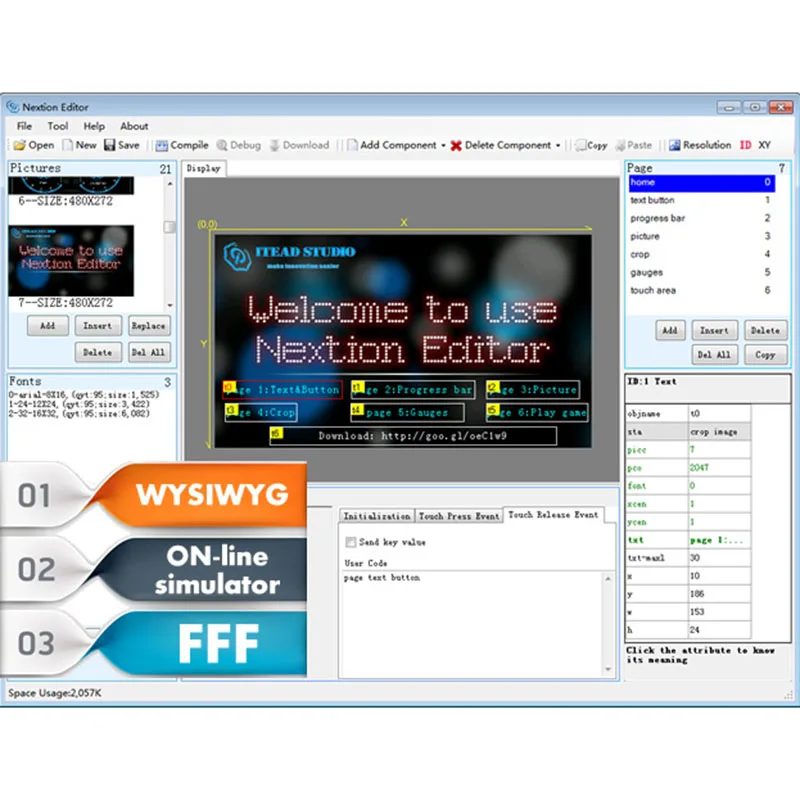Select the Download link text component
The image size is (800, 800).
[413, 436]
